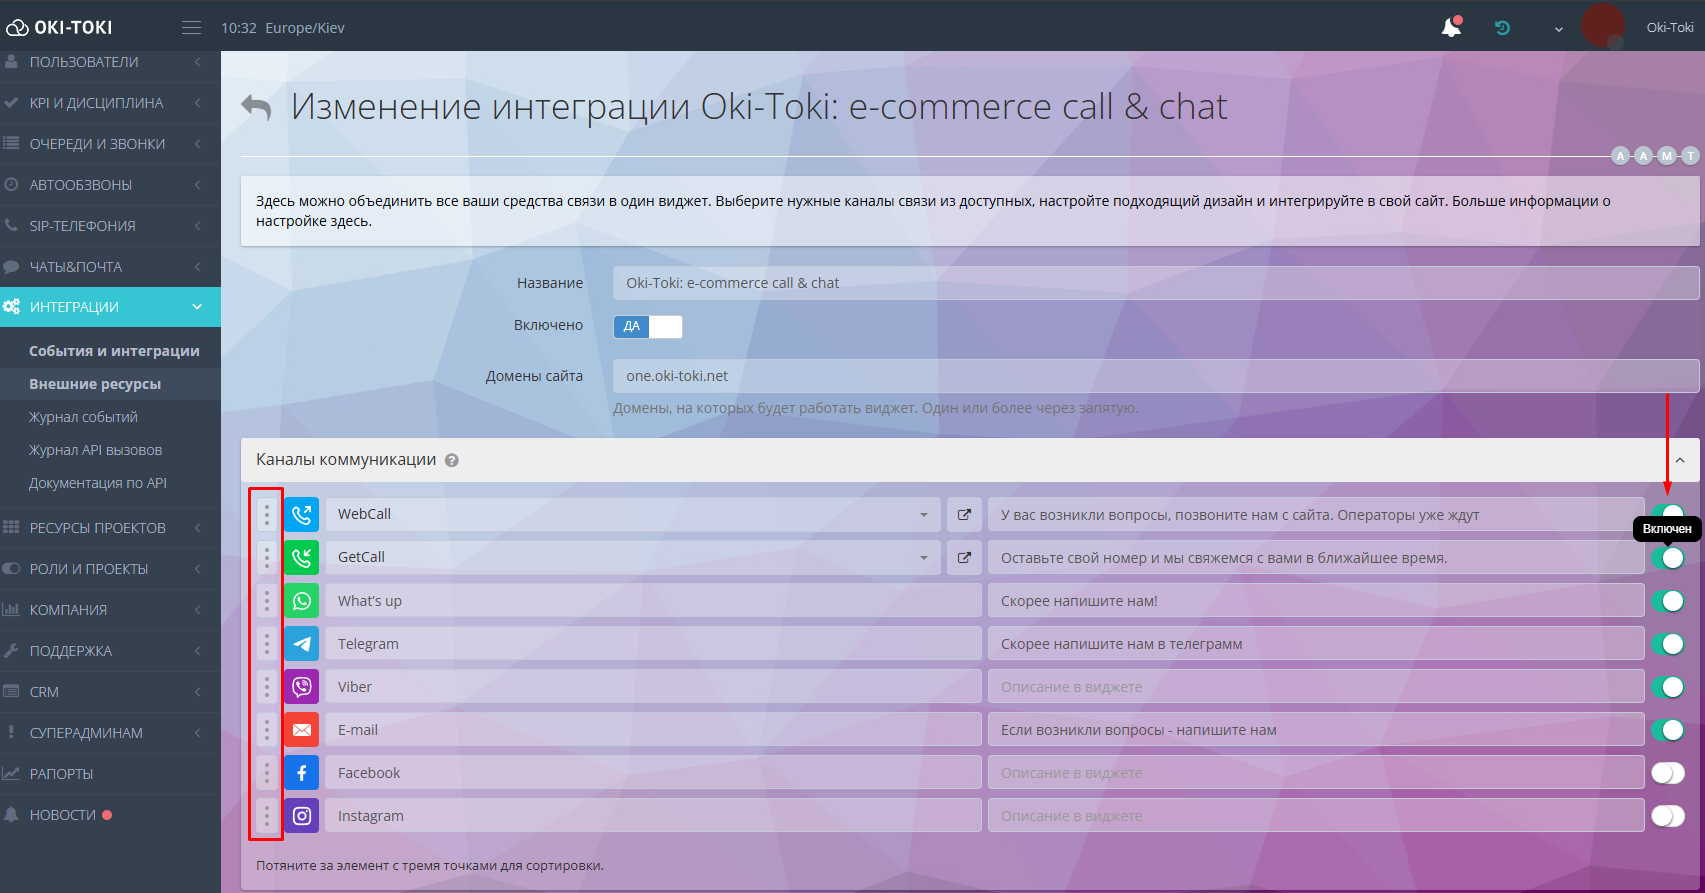Open the Документация по API link

coord(98,483)
